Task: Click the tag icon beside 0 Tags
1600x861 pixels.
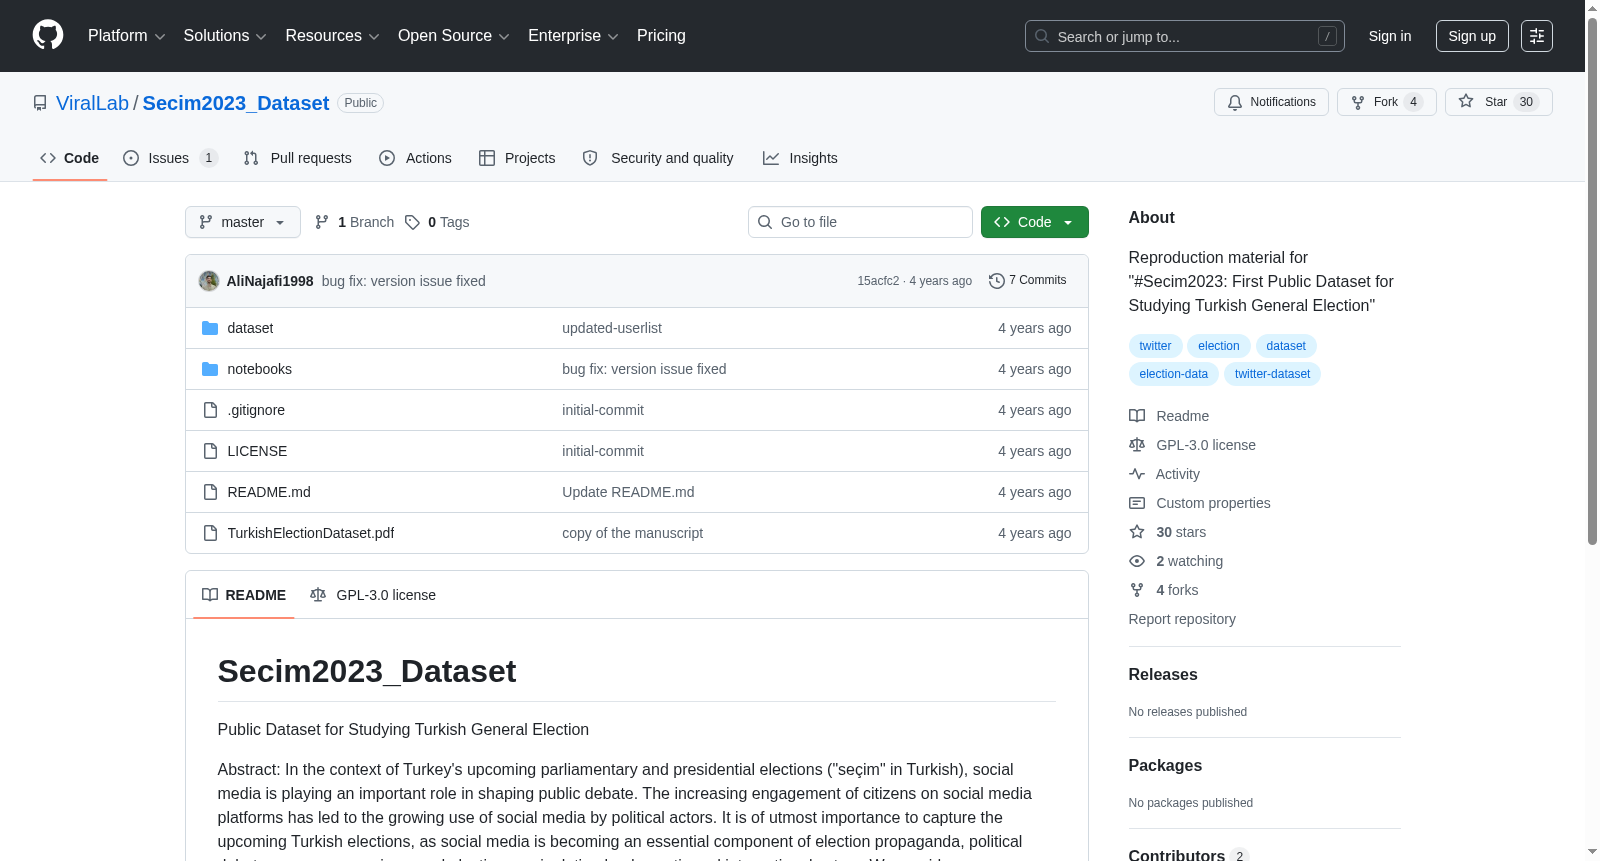Action: tap(412, 222)
